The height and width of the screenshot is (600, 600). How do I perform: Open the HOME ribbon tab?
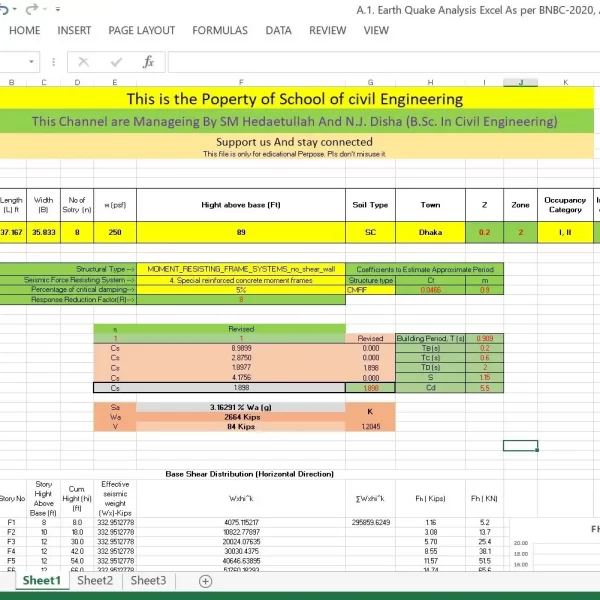click(x=24, y=31)
